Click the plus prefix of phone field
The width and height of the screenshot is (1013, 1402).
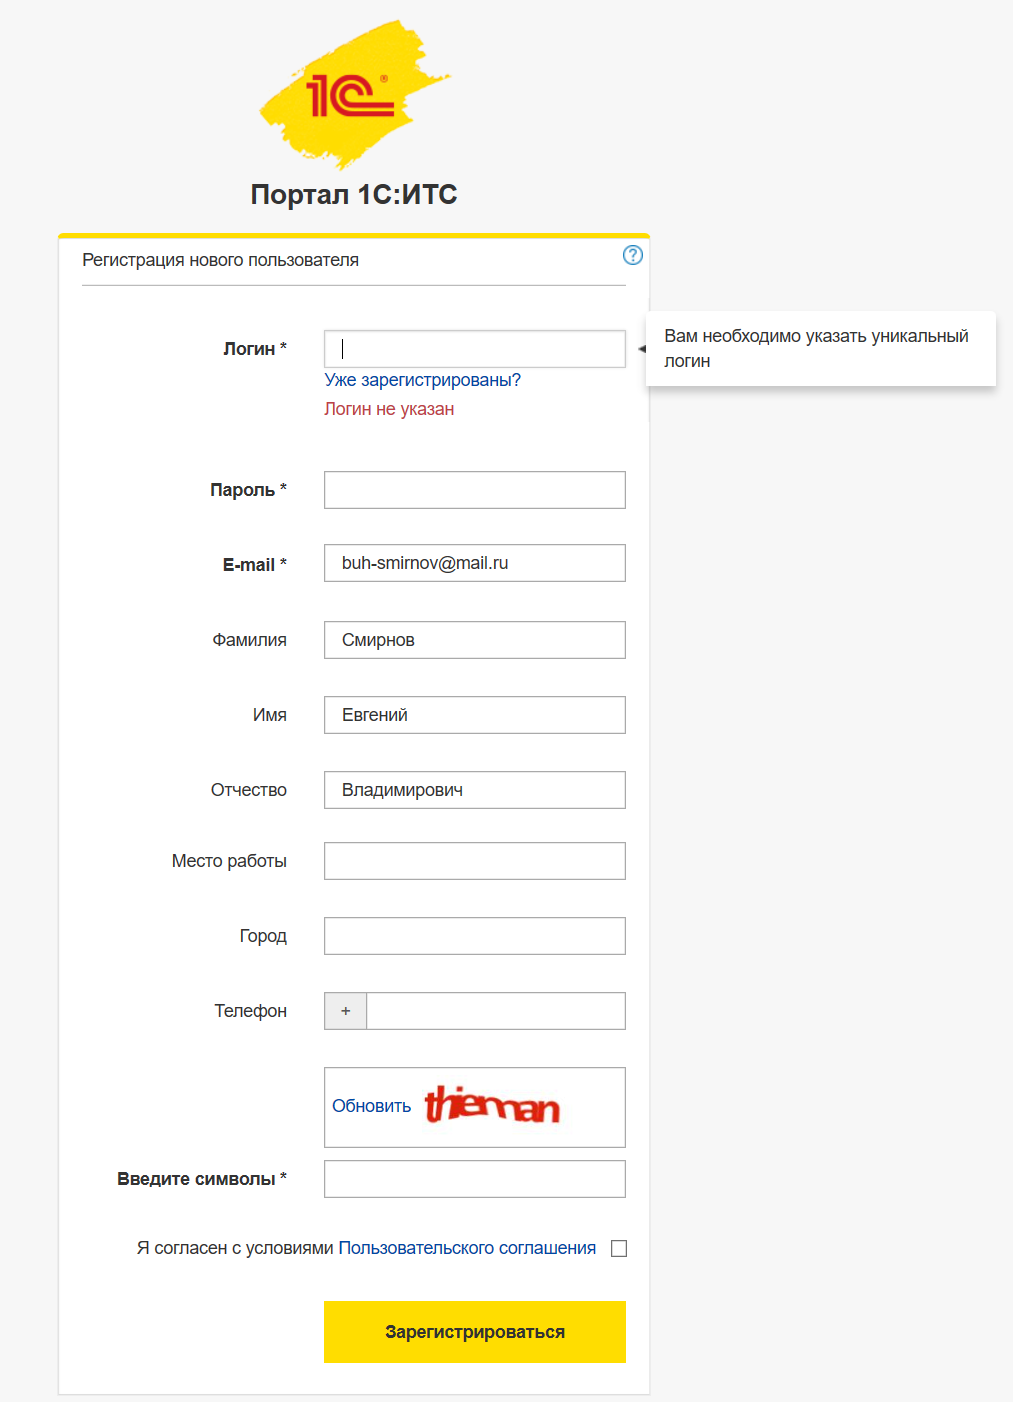pos(346,1011)
